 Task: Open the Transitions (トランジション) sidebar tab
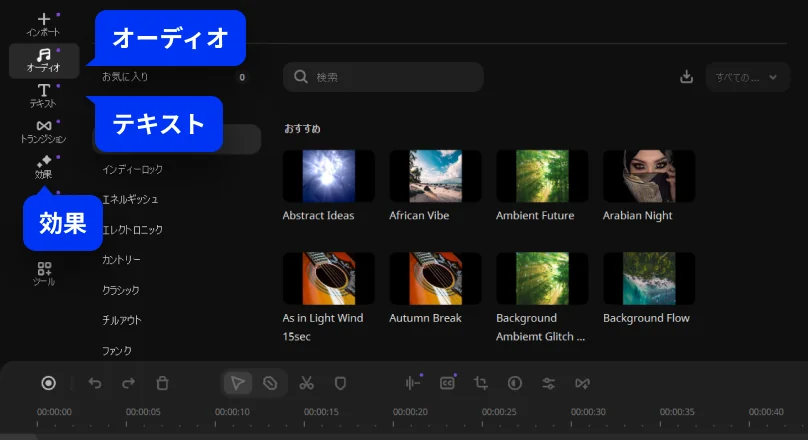click(44, 131)
